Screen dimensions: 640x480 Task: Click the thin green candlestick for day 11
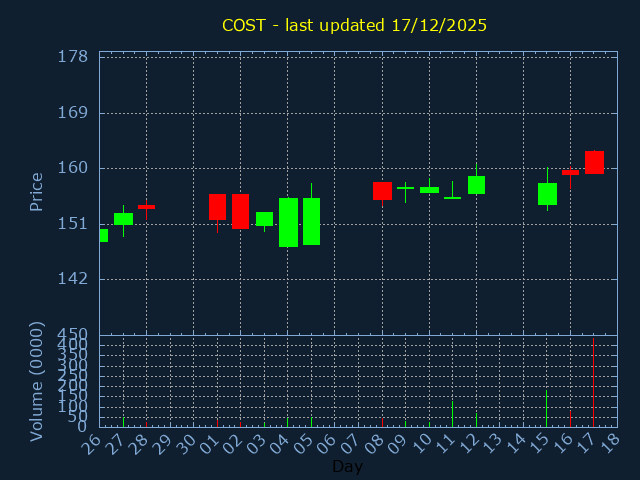click(453, 198)
